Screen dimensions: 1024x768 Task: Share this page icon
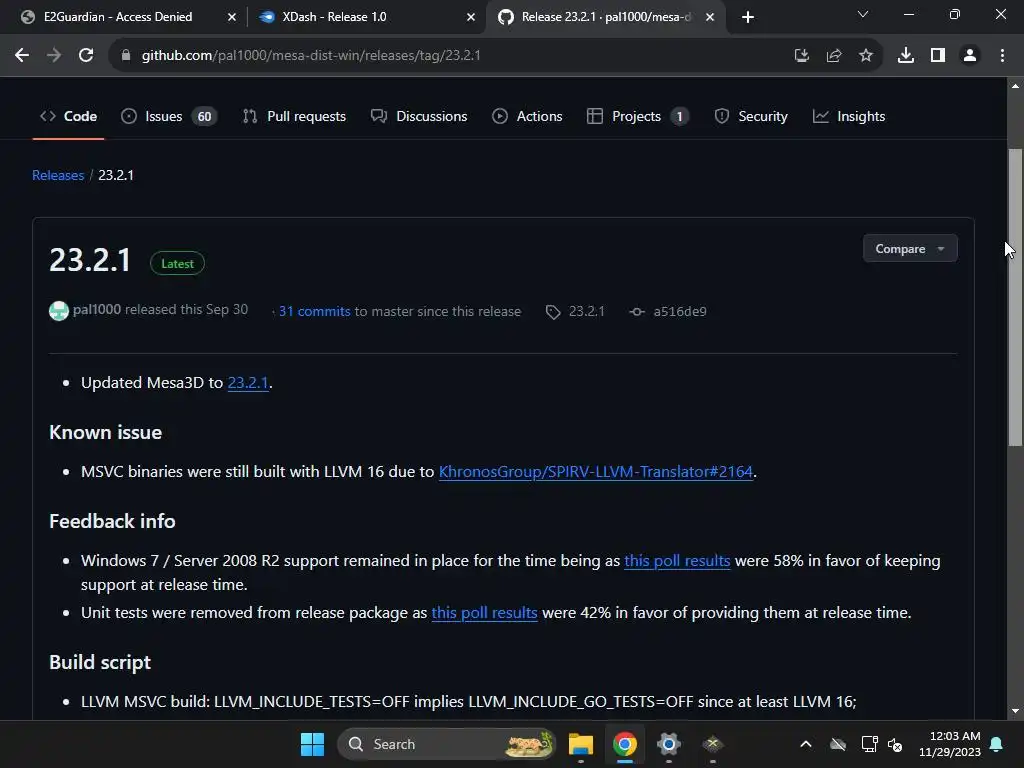click(834, 56)
